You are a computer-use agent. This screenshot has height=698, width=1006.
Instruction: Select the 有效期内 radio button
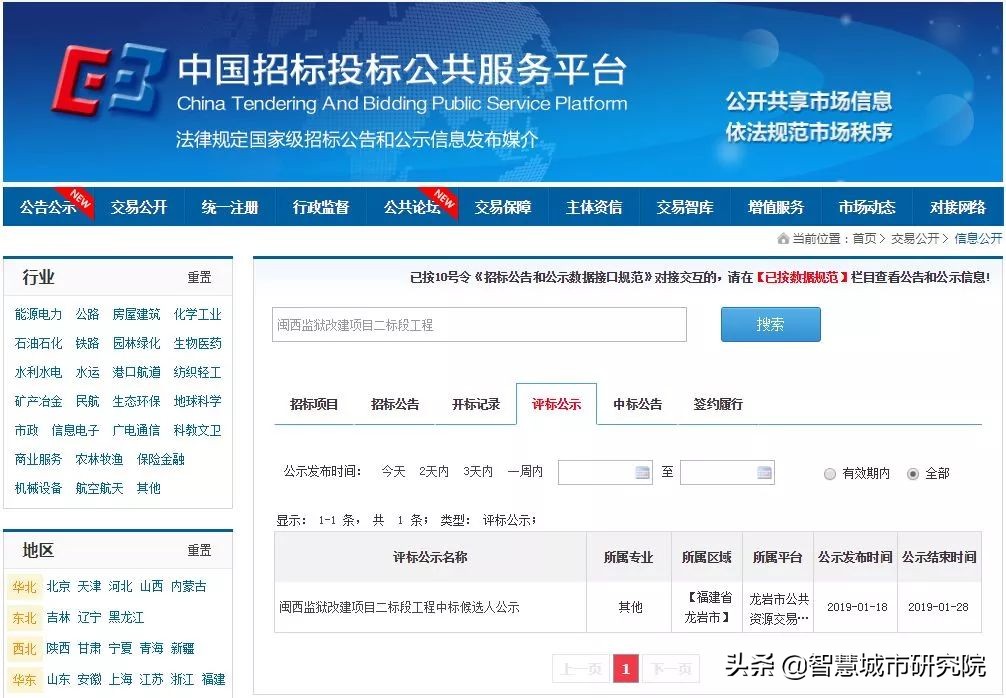(x=830, y=473)
